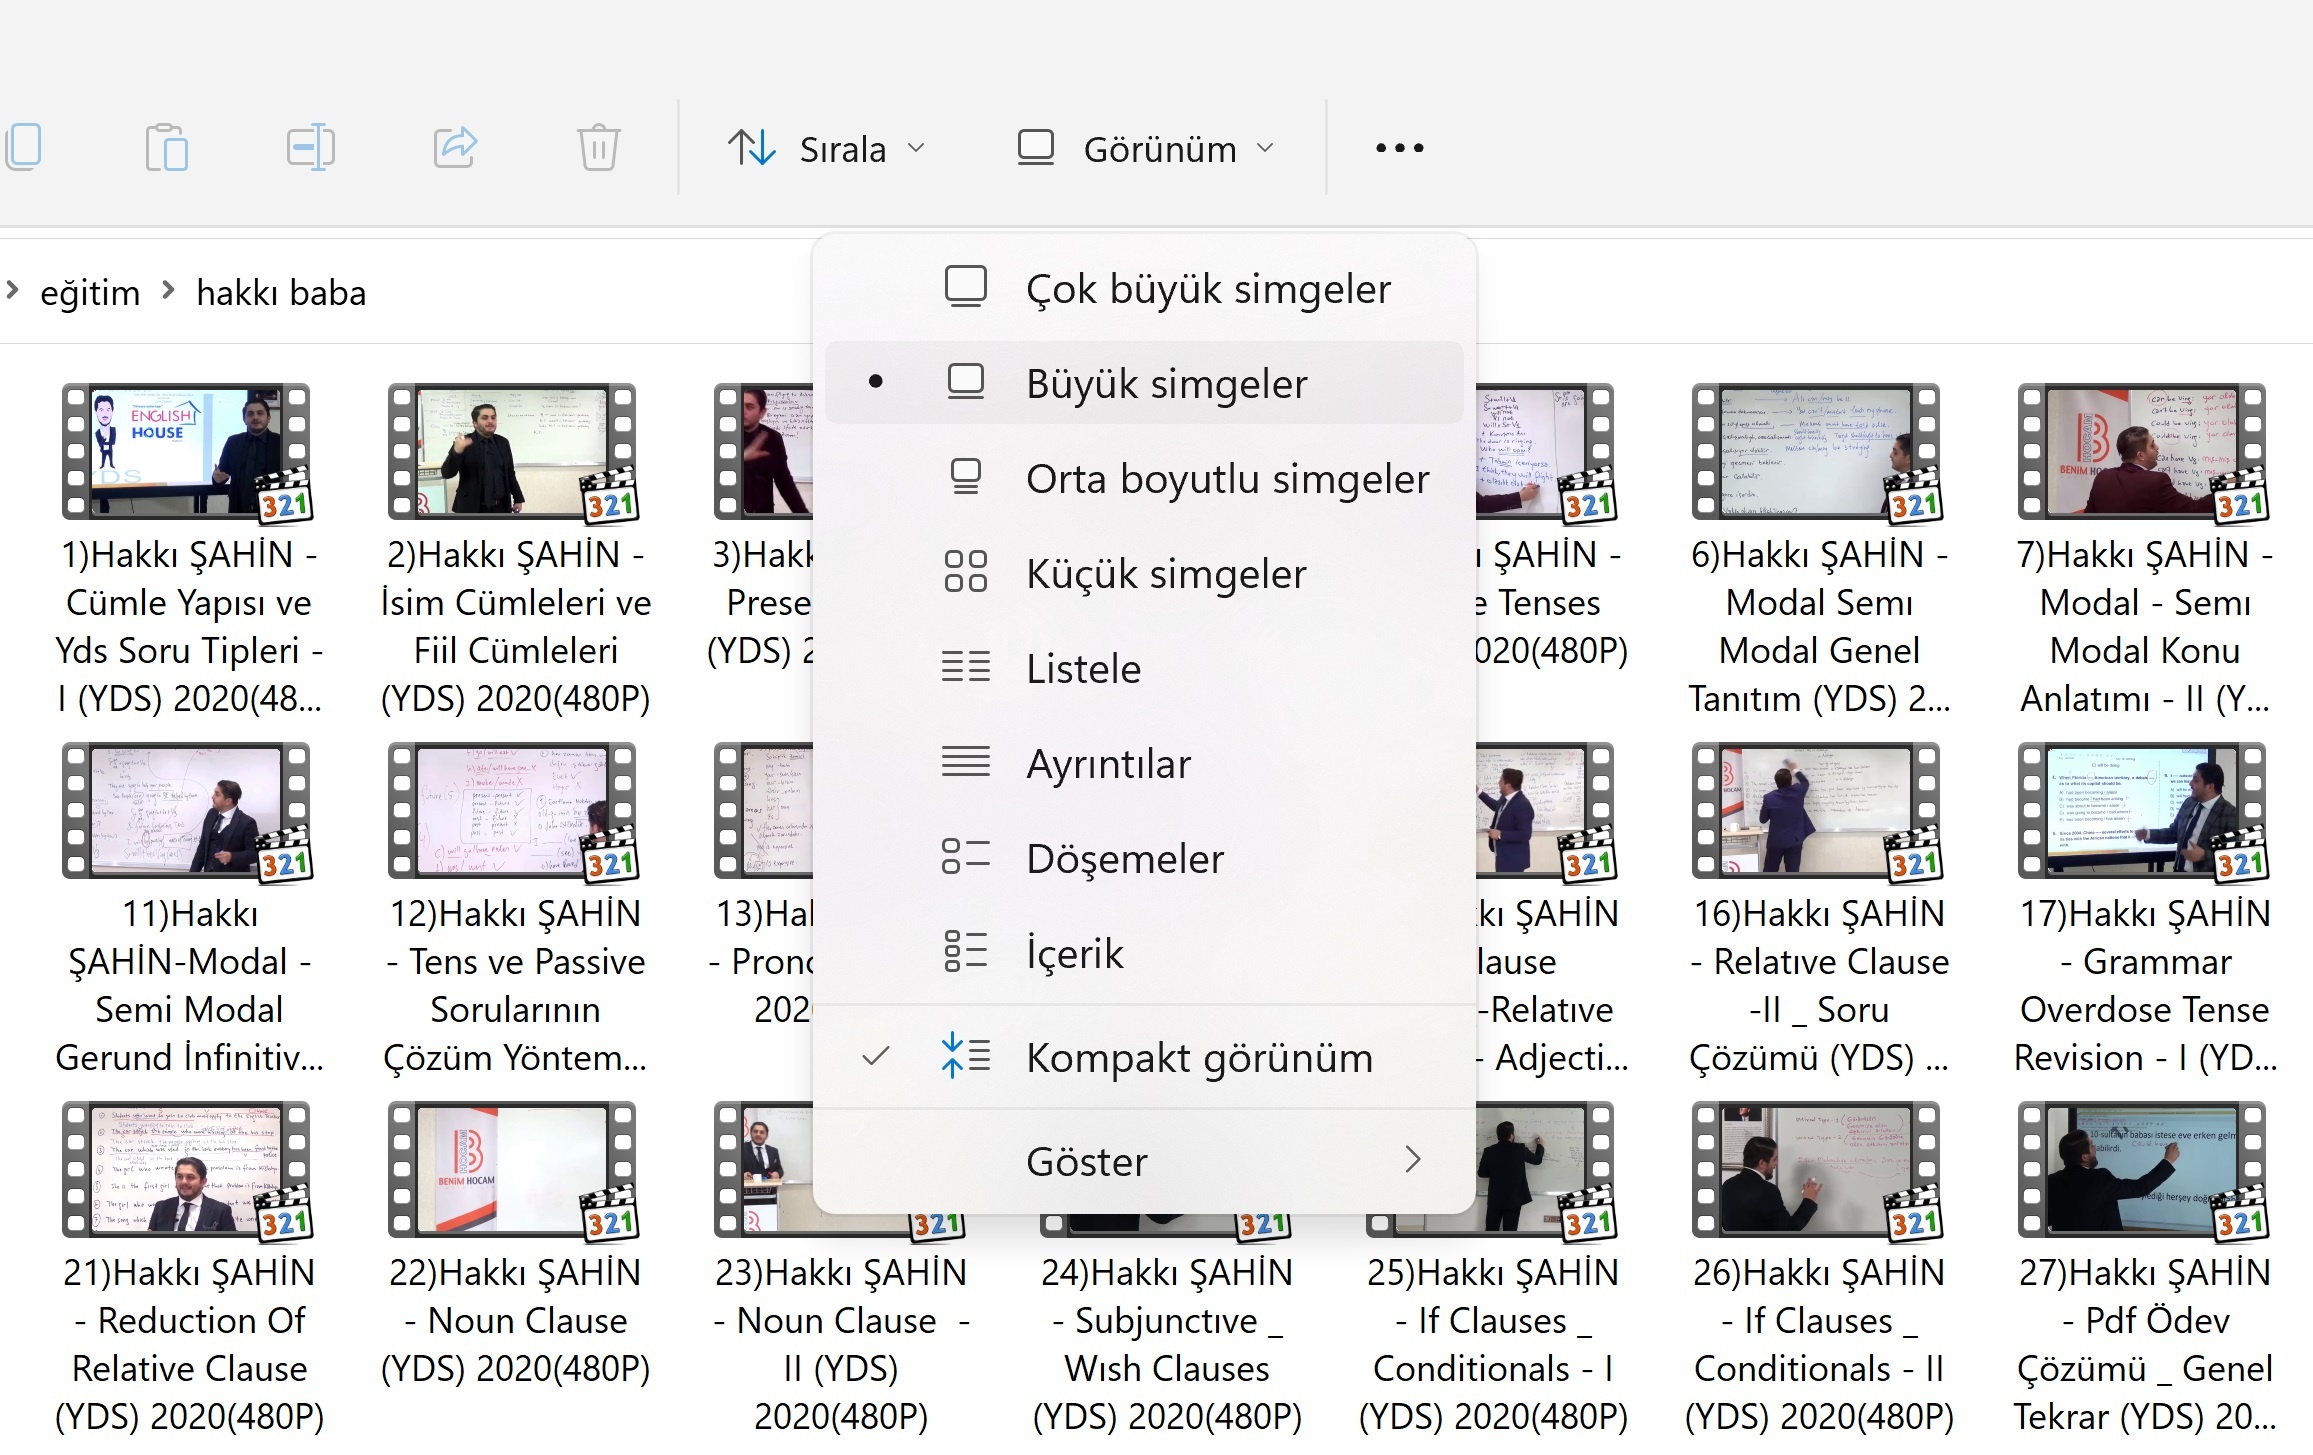The height and width of the screenshot is (1455, 2313).
Task: Open the three-dots more options menu
Action: click(x=1399, y=148)
